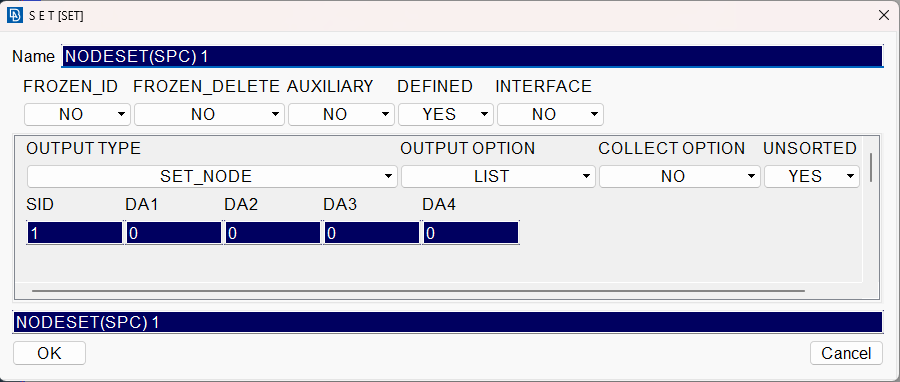This screenshot has width=900, height=382.
Task: Click the SID input field
Action: pos(75,233)
